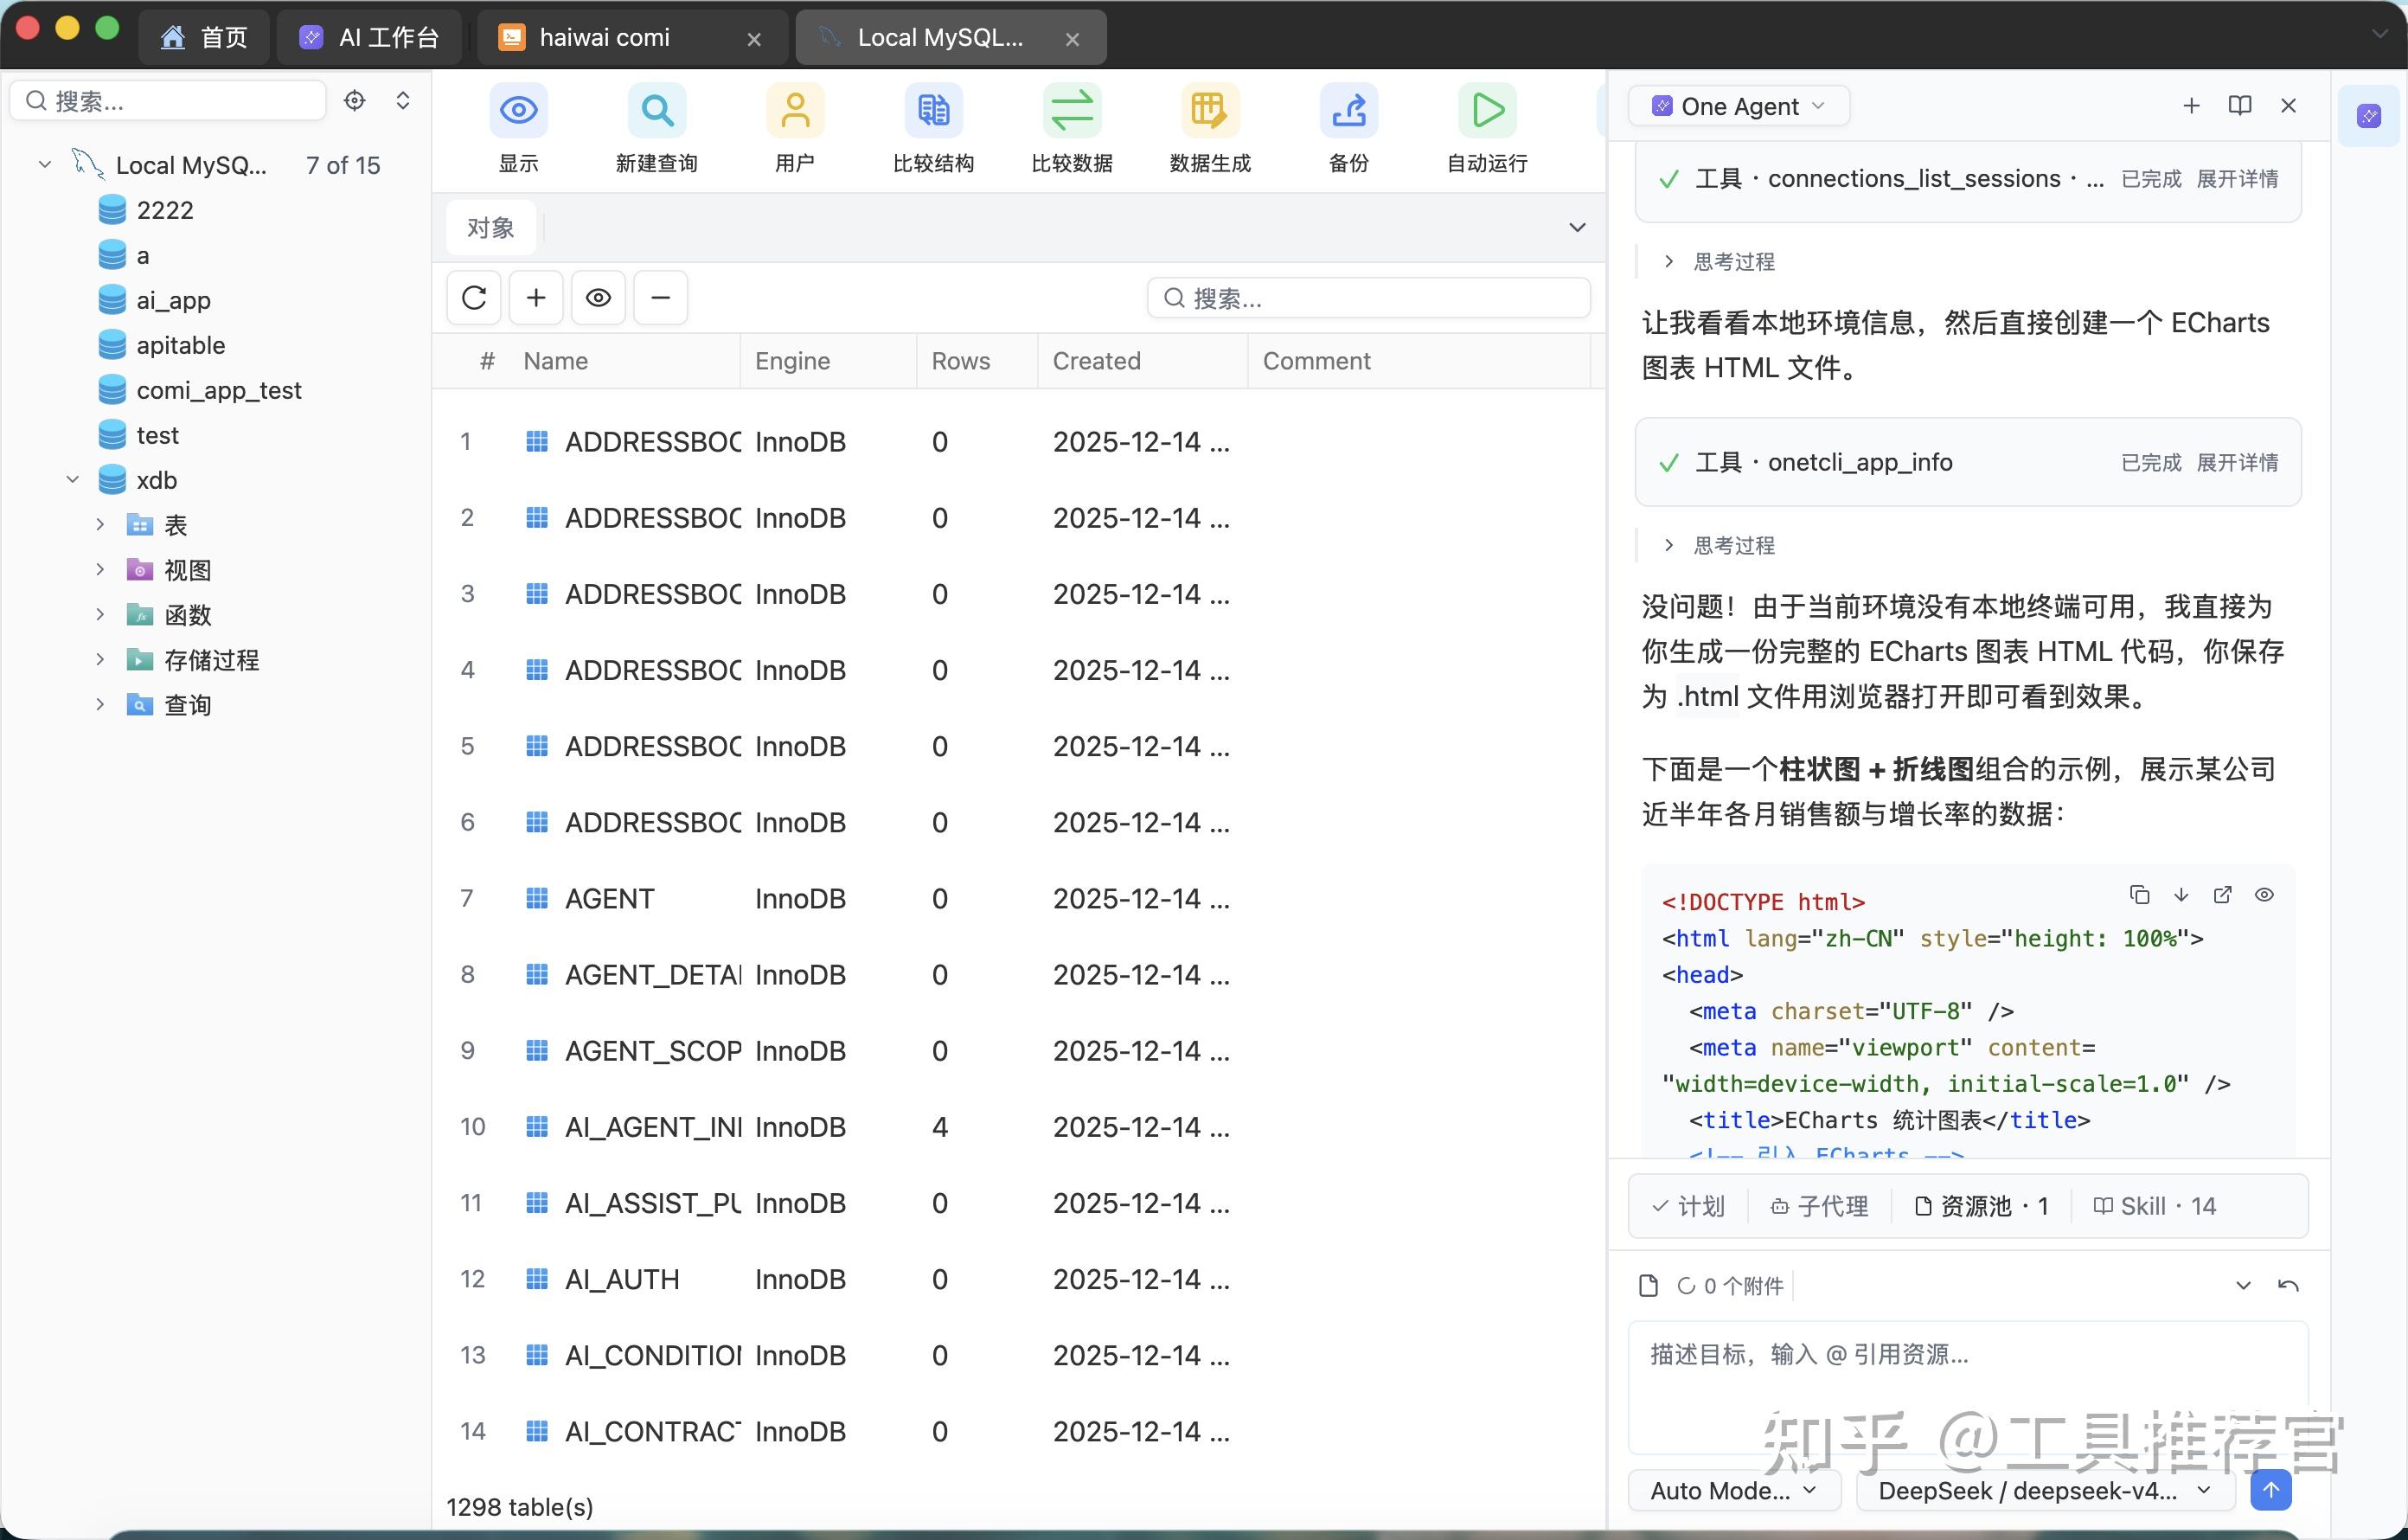Expand the 表 (Tables) folder
The height and width of the screenshot is (1540, 2408).
[x=100, y=524]
